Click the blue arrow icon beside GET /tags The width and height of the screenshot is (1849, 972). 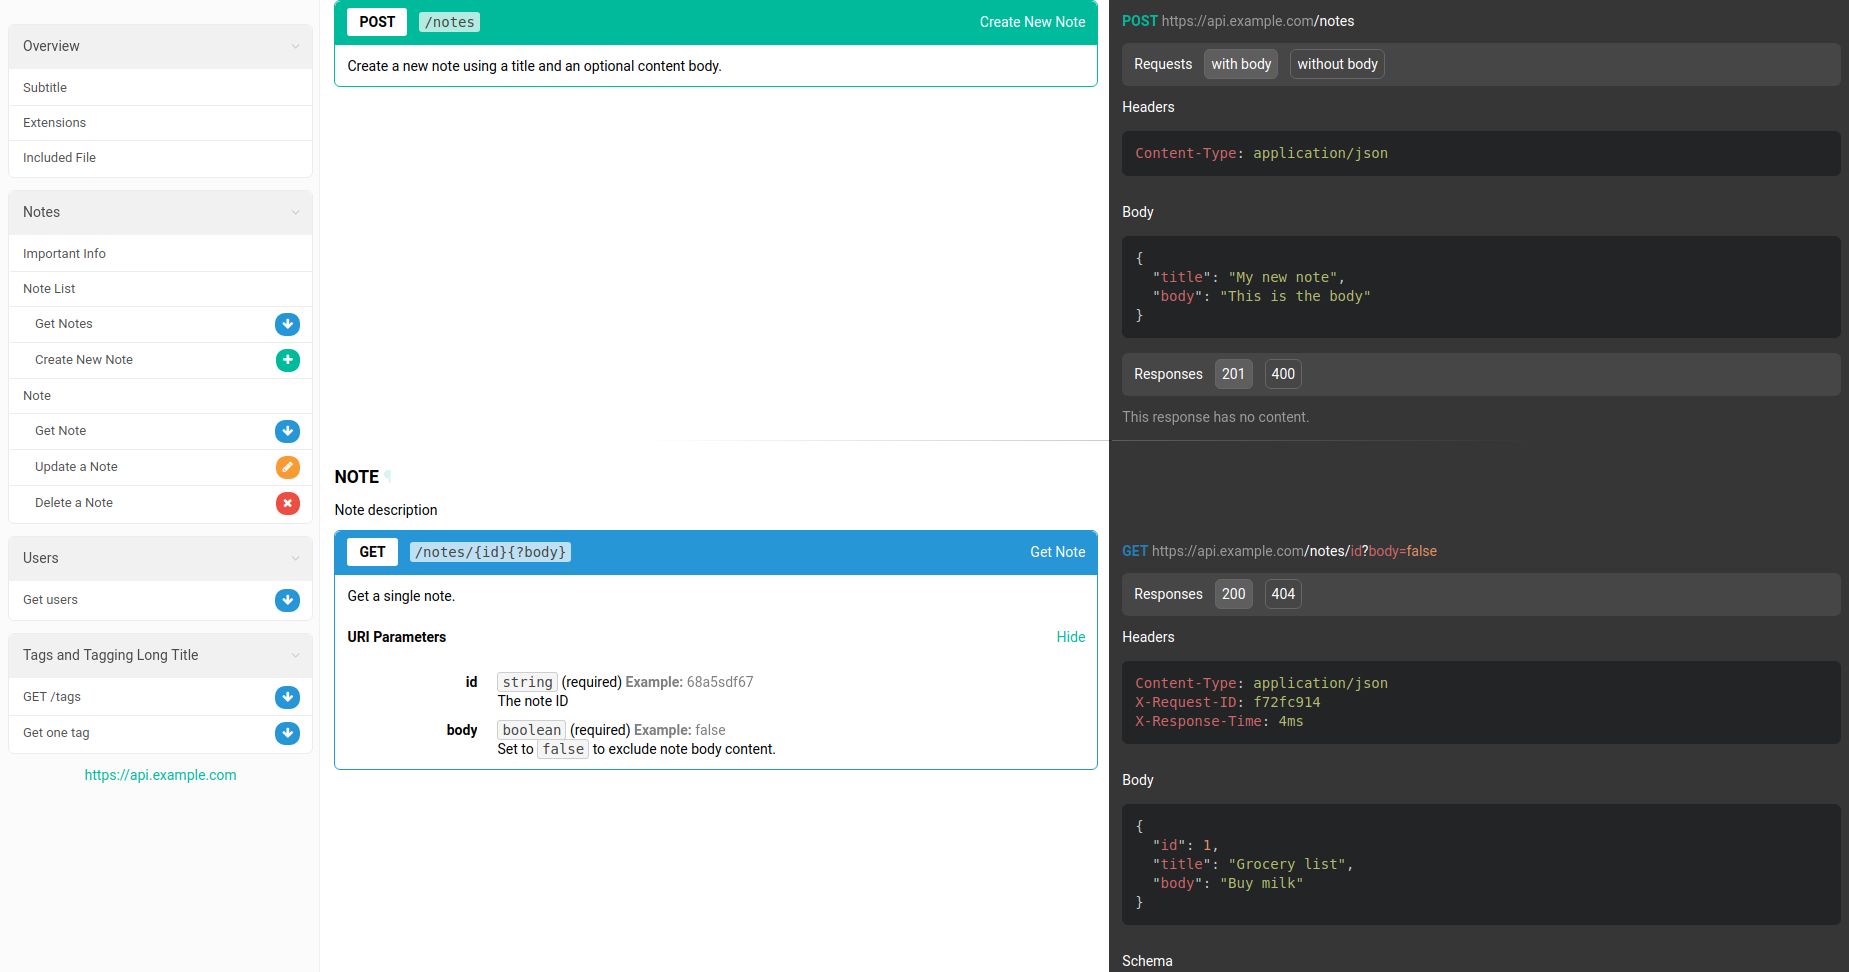287,697
